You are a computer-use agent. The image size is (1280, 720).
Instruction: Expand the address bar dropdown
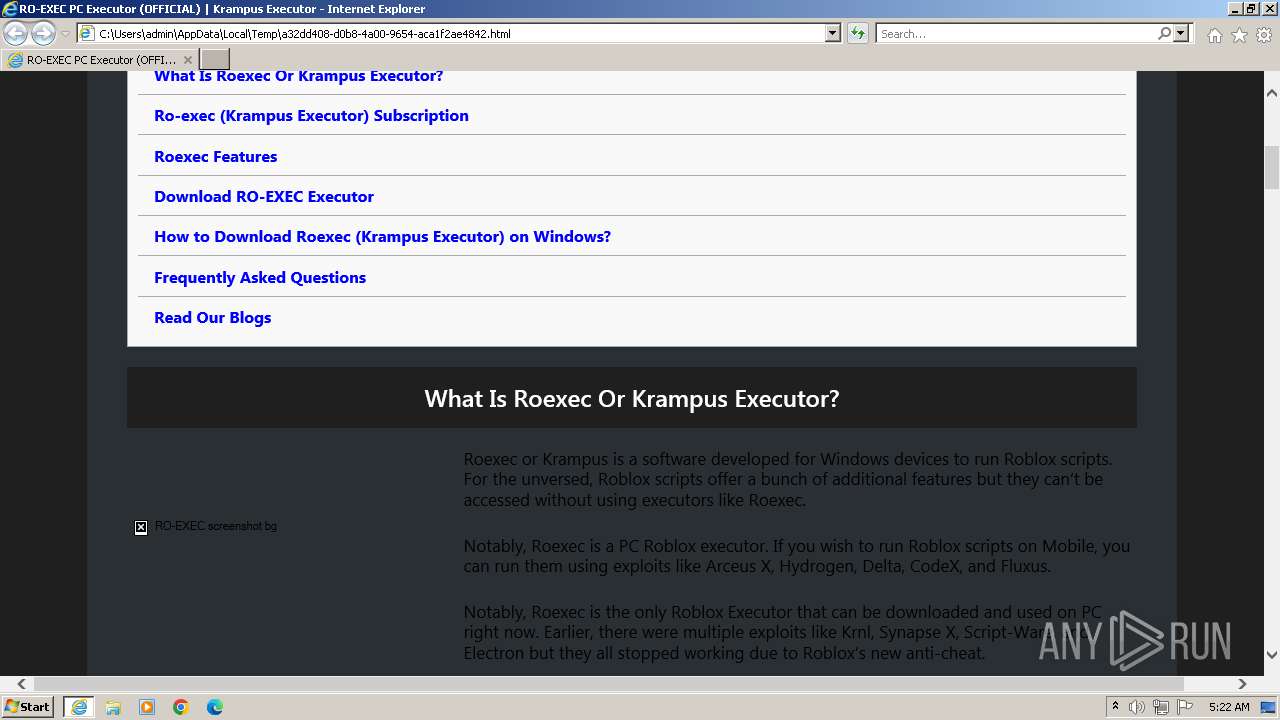pyautogui.click(x=833, y=33)
